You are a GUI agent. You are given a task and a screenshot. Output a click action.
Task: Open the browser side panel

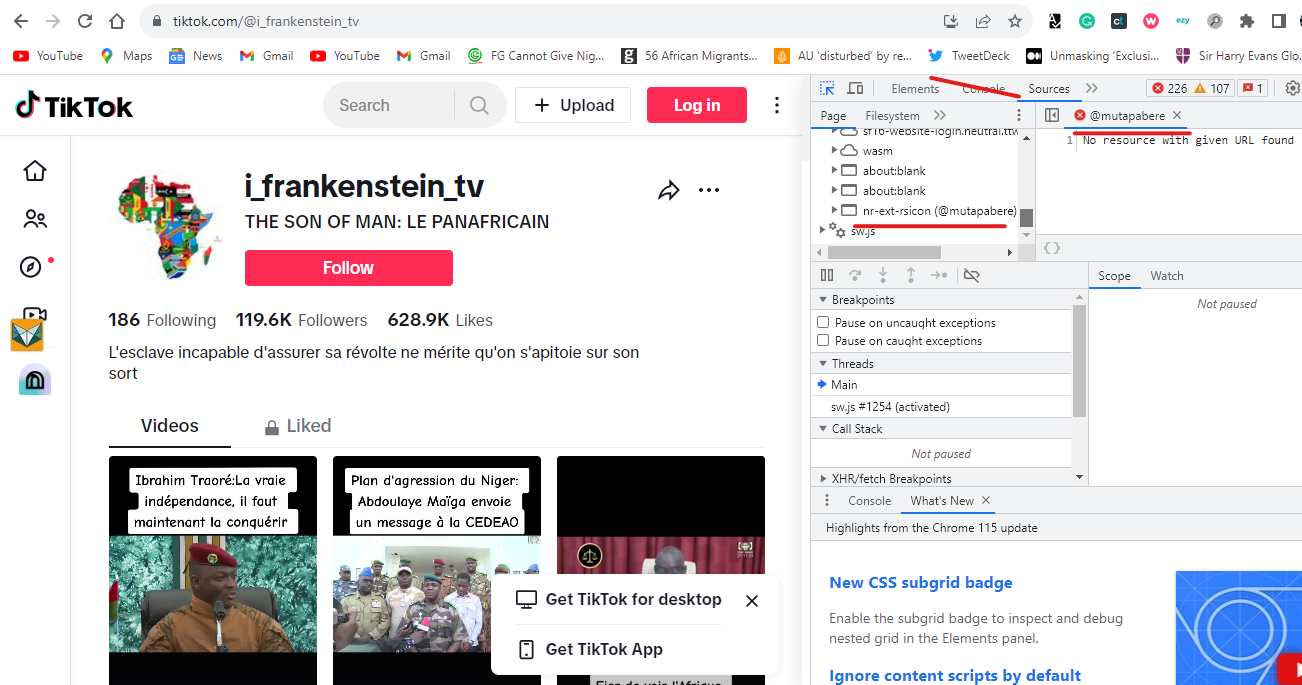(1278, 21)
